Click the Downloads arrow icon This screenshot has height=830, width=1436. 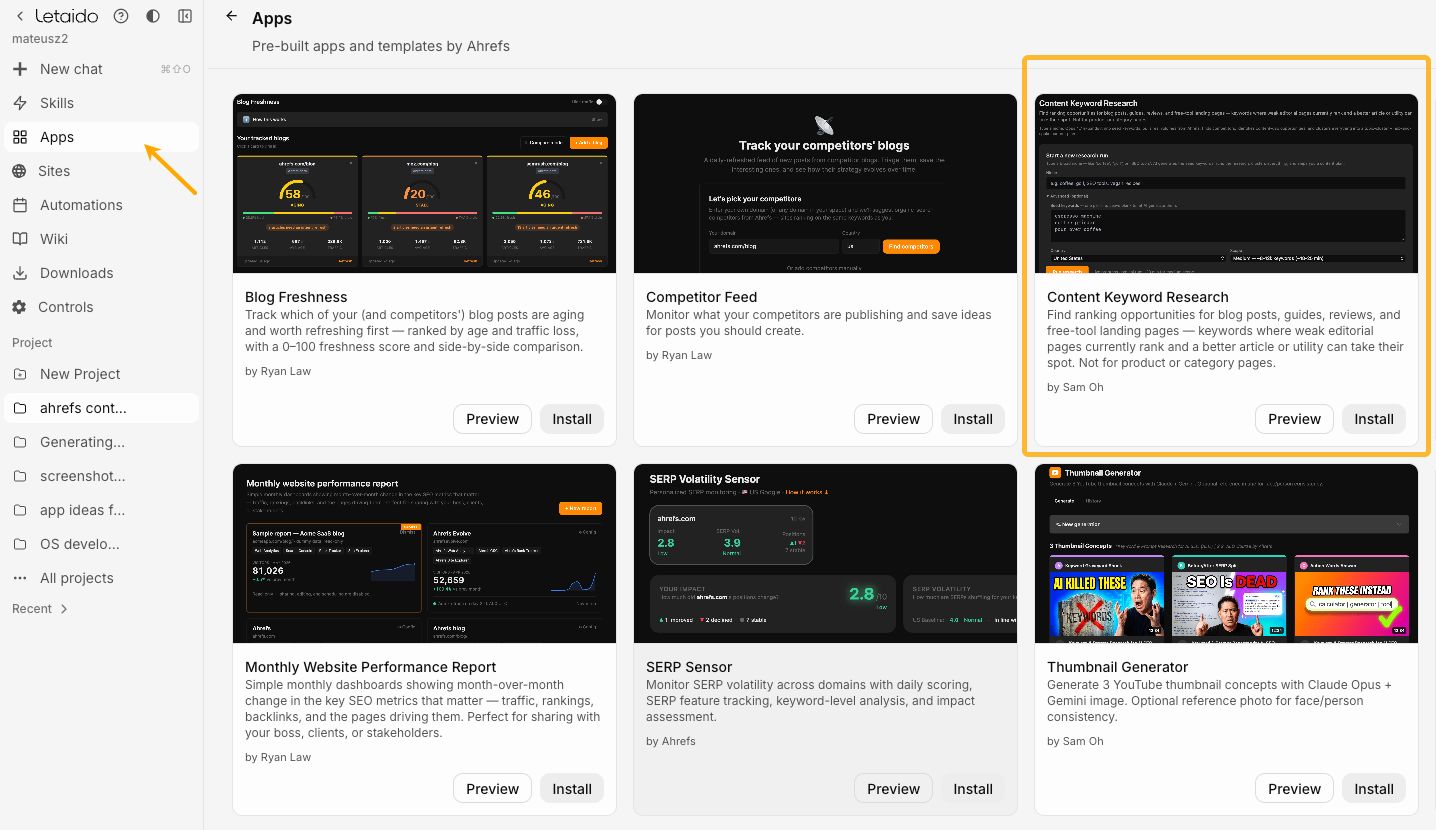coord(20,273)
